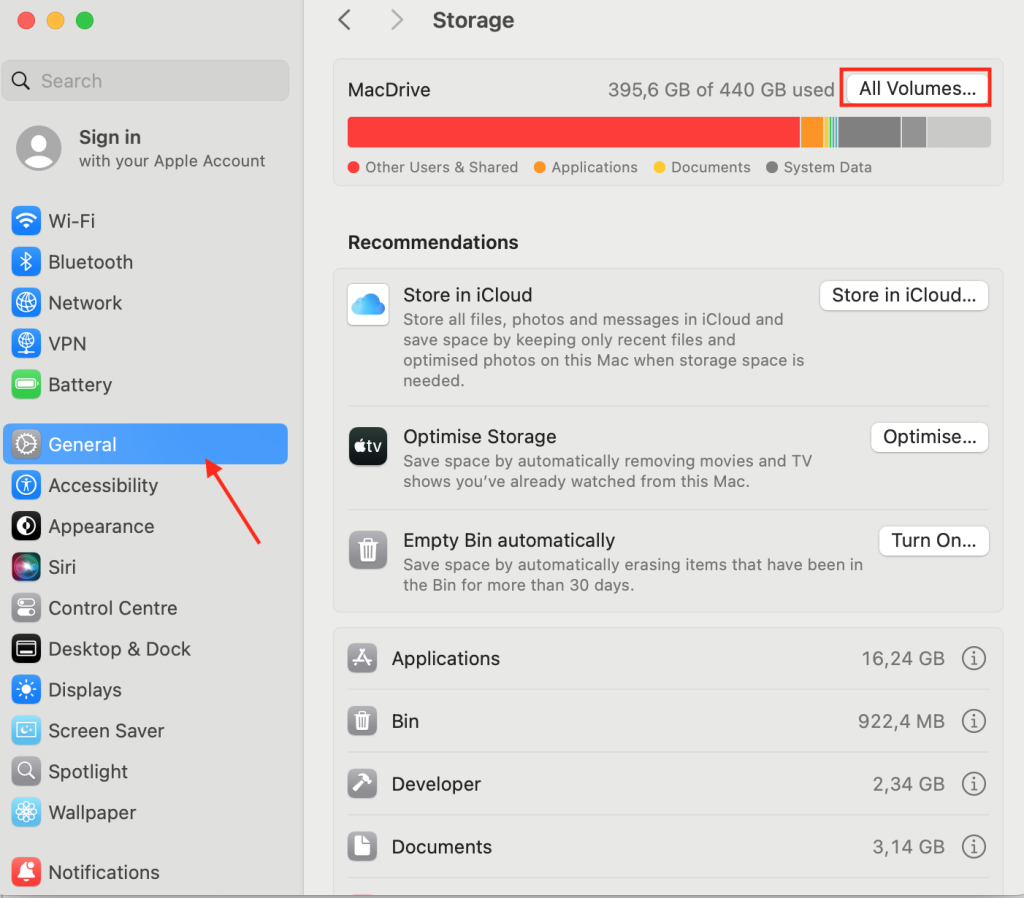Click the Documents category page icon
The height and width of the screenshot is (898, 1024).
tap(362, 846)
